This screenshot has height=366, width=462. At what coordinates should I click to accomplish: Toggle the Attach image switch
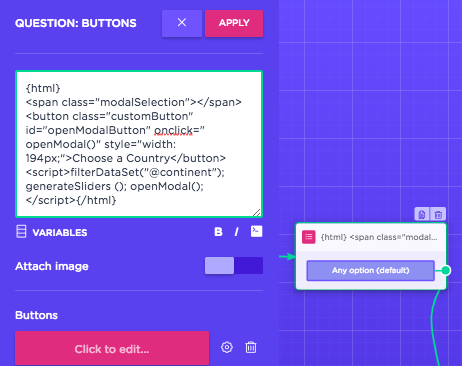pos(234,265)
